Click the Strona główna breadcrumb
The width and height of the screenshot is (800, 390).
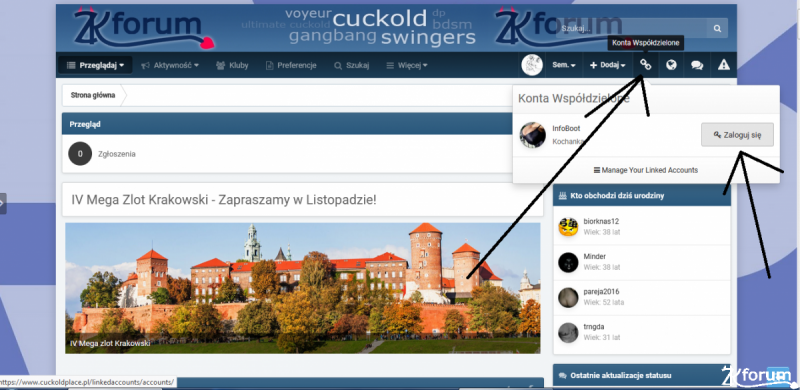click(x=93, y=95)
